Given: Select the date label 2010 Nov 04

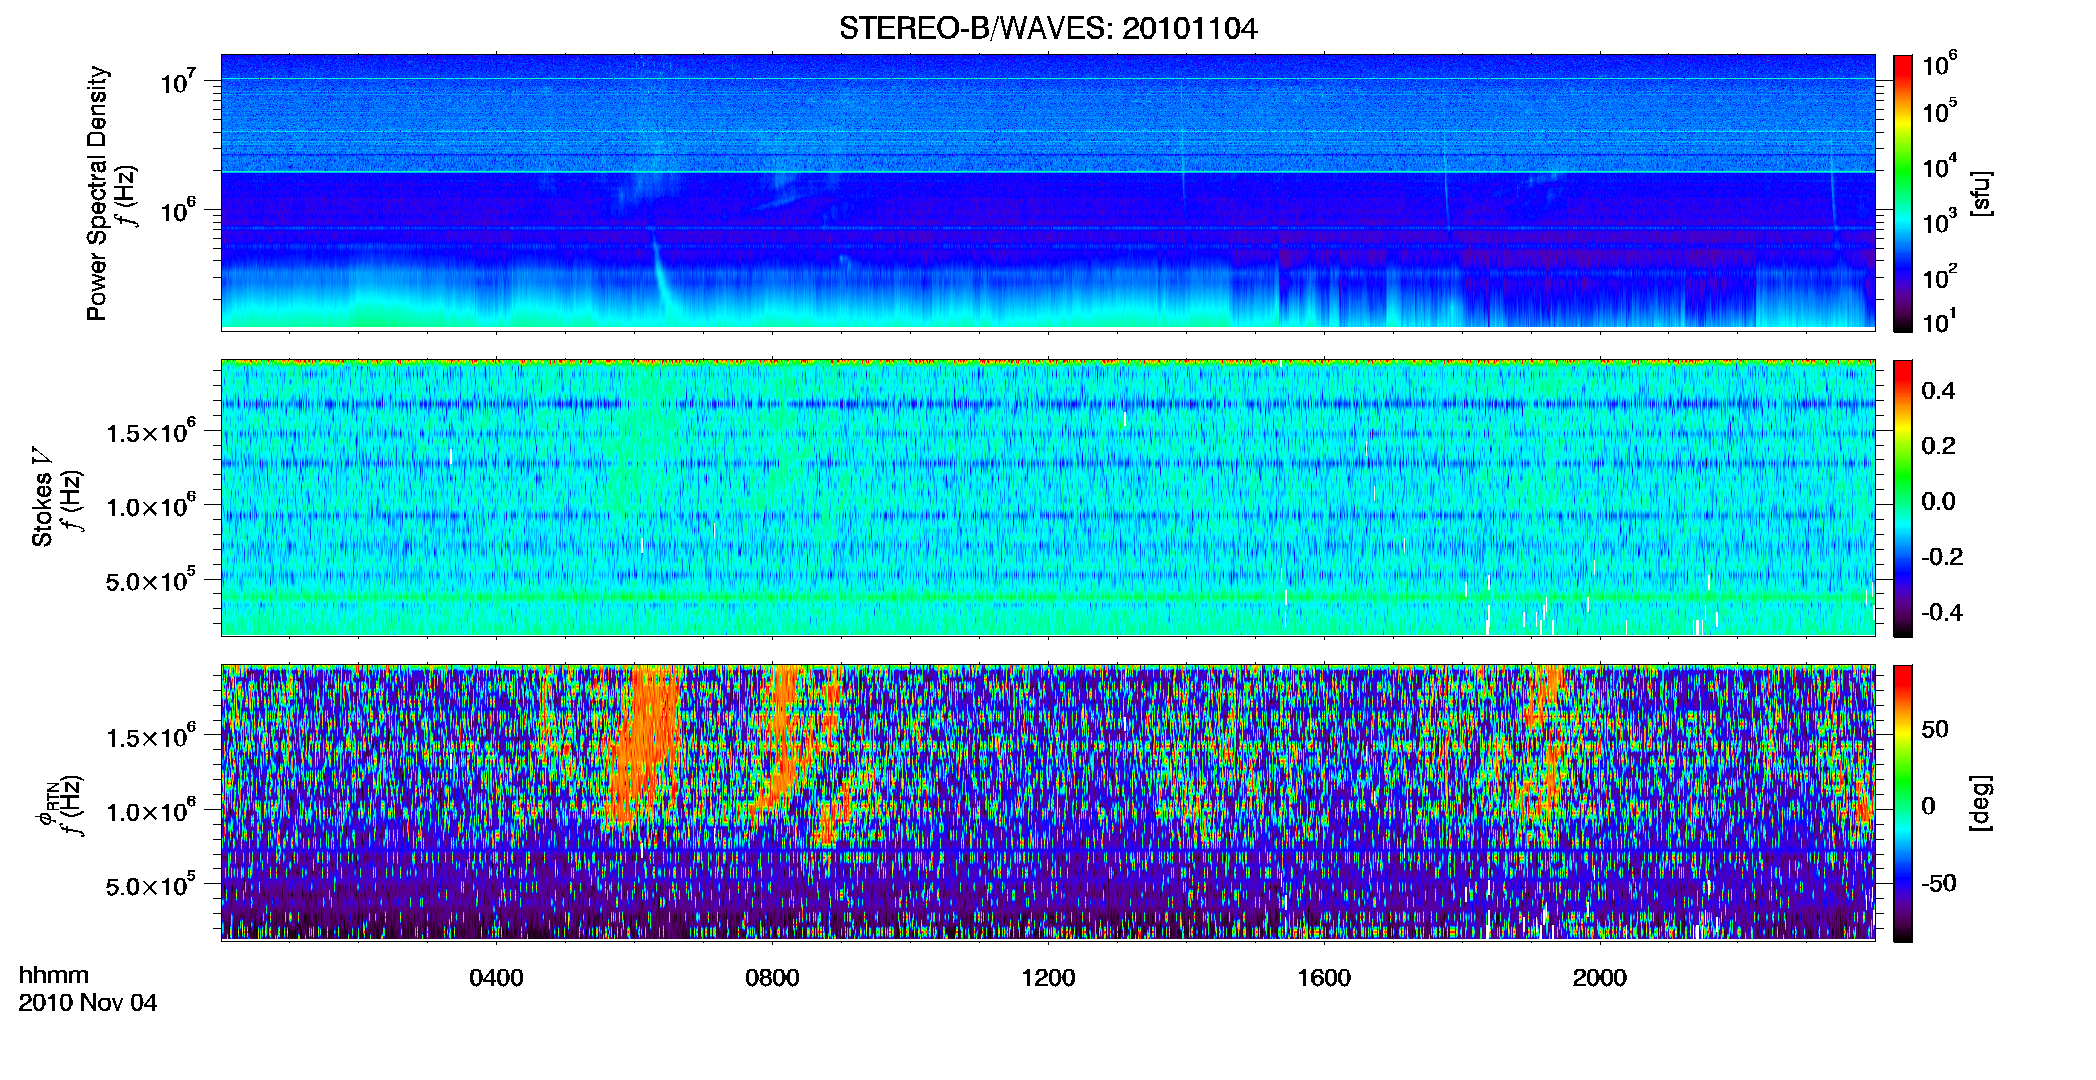Looking at the screenshot, I should click(x=88, y=1003).
